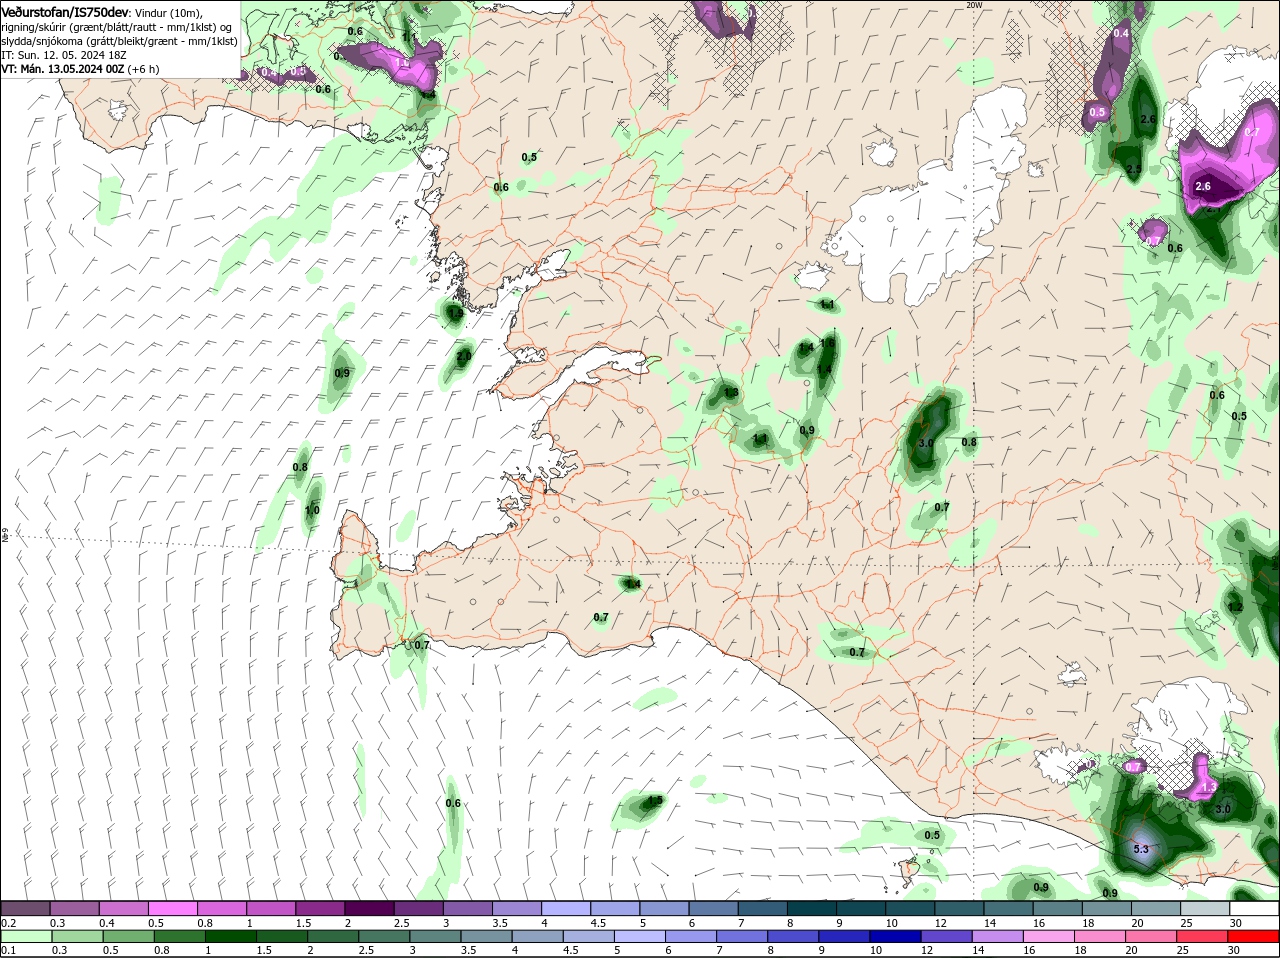Click the 'slydda/snjókoma' legend description line
The image size is (1280, 958).
pos(119,41)
